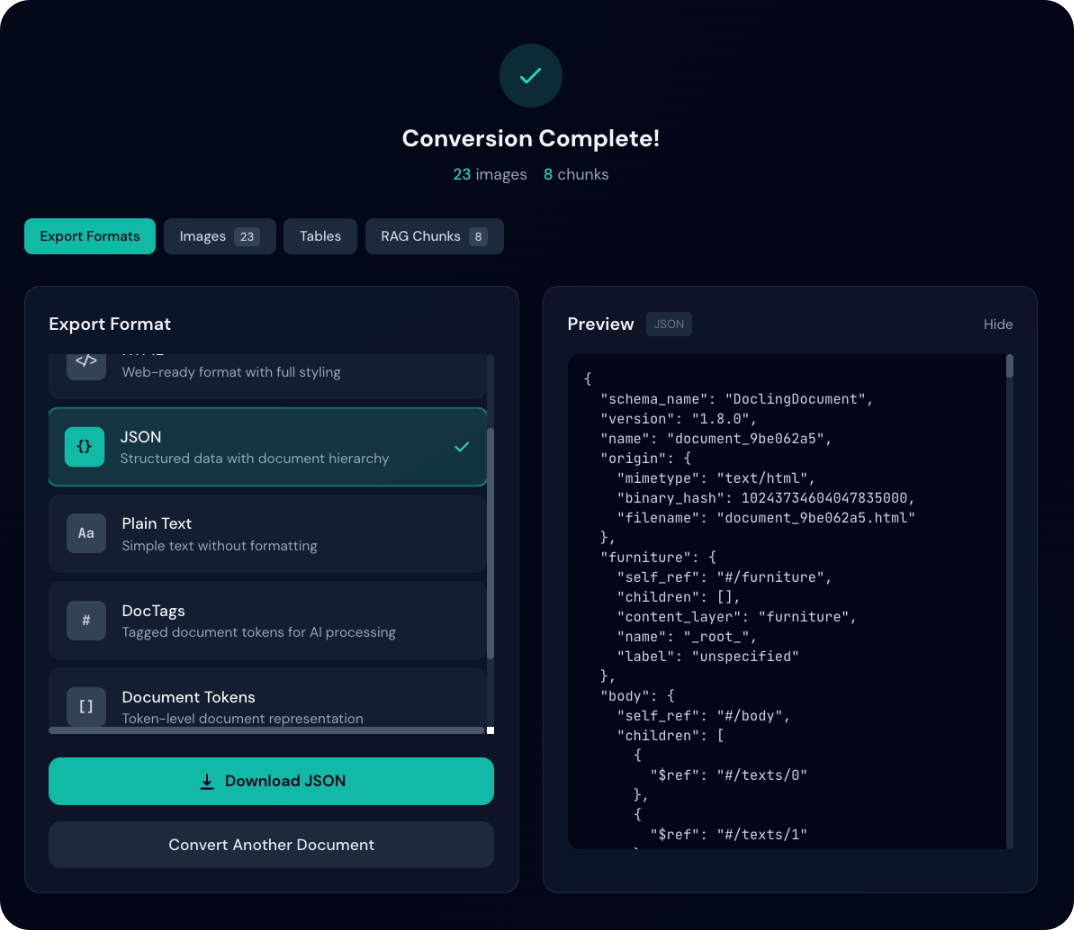Choose Plain Text as the export format

coord(268,533)
